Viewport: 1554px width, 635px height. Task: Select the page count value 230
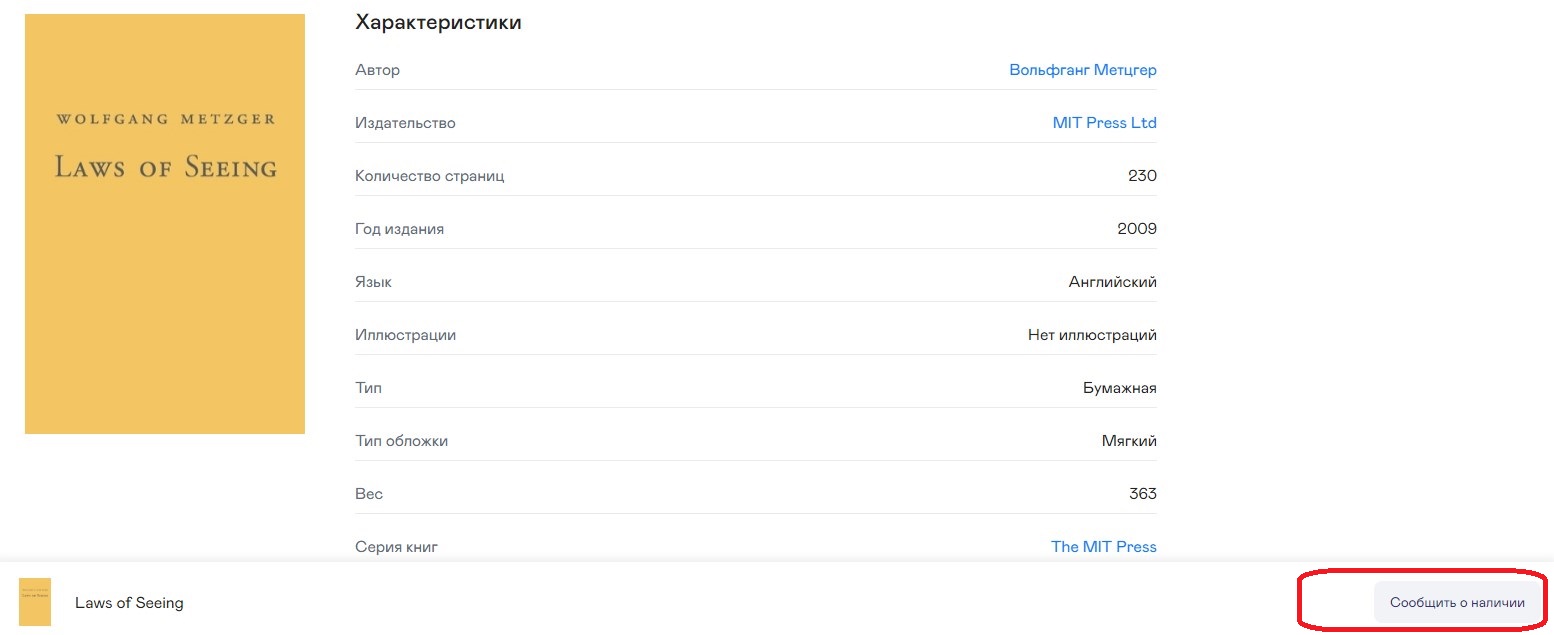(1141, 176)
